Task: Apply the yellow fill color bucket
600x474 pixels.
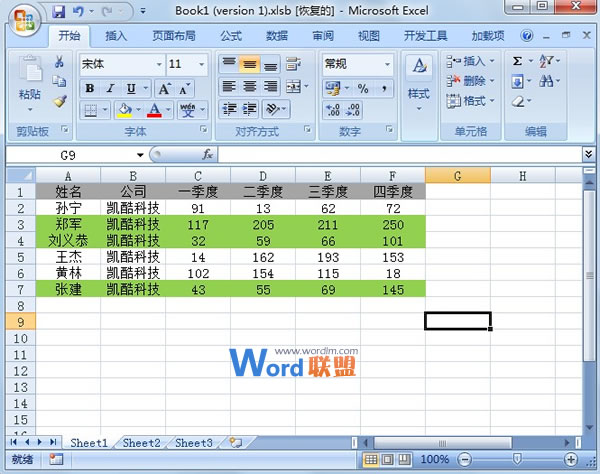Action: [x=125, y=111]
